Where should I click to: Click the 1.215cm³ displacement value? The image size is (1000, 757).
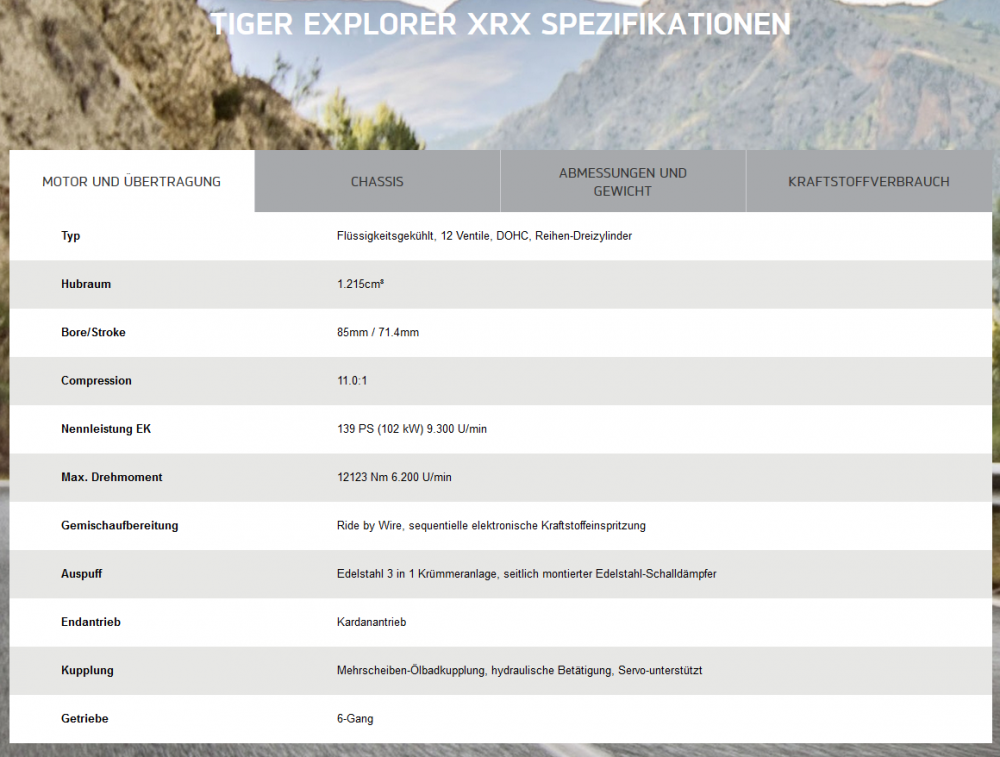click(361, 284)
